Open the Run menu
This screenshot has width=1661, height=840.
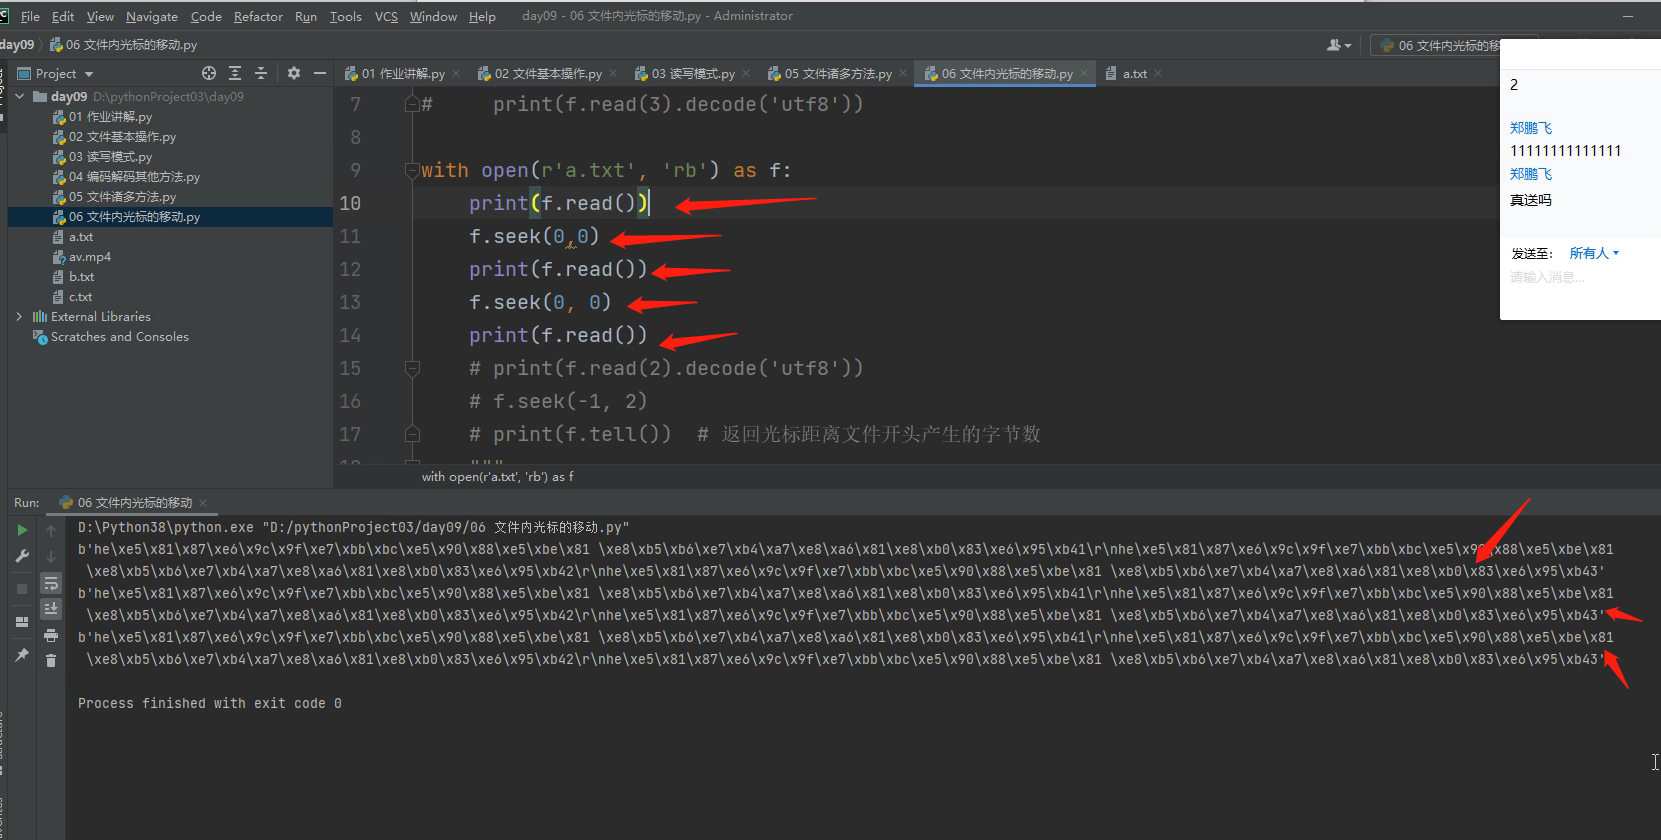tap(306, 16)
